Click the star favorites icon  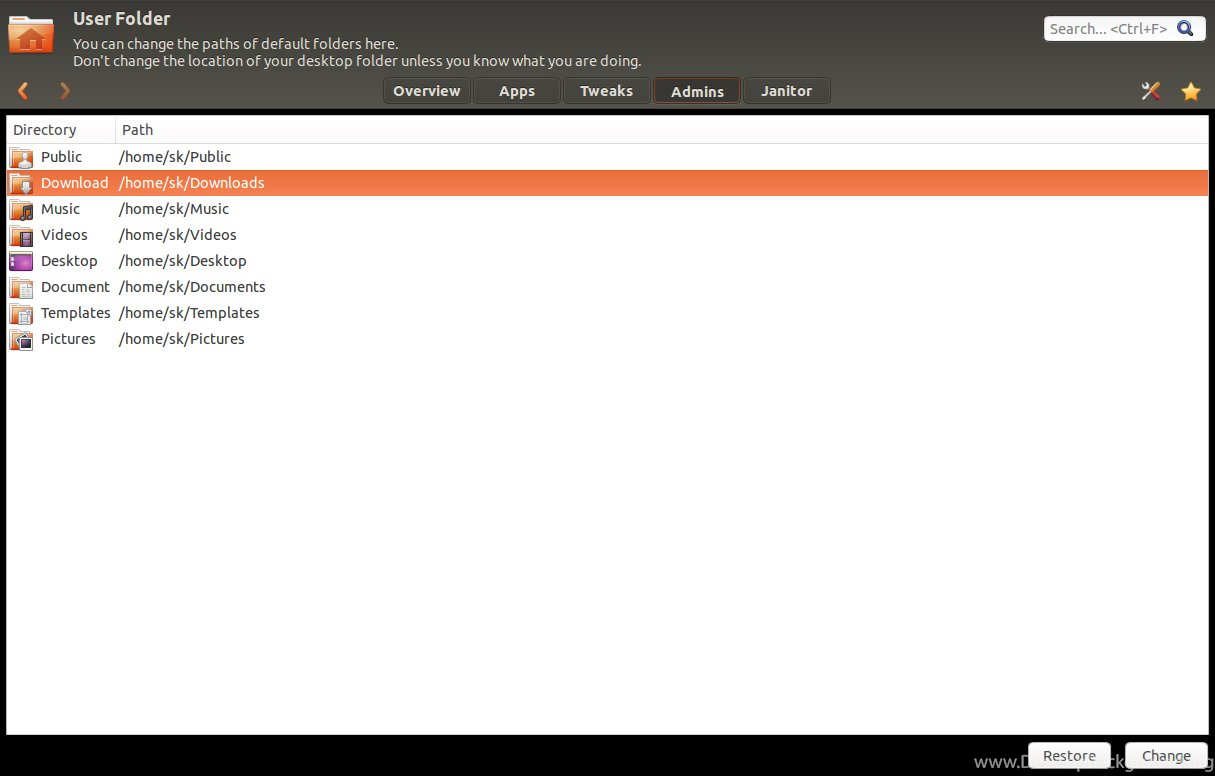[1190, 91]
